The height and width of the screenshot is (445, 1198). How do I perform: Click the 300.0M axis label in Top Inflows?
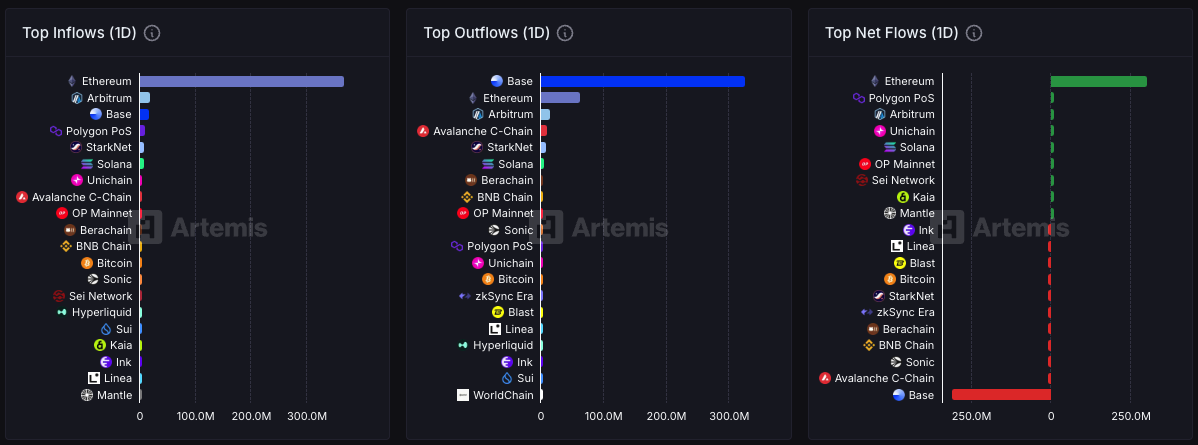(x=307, y=416)
